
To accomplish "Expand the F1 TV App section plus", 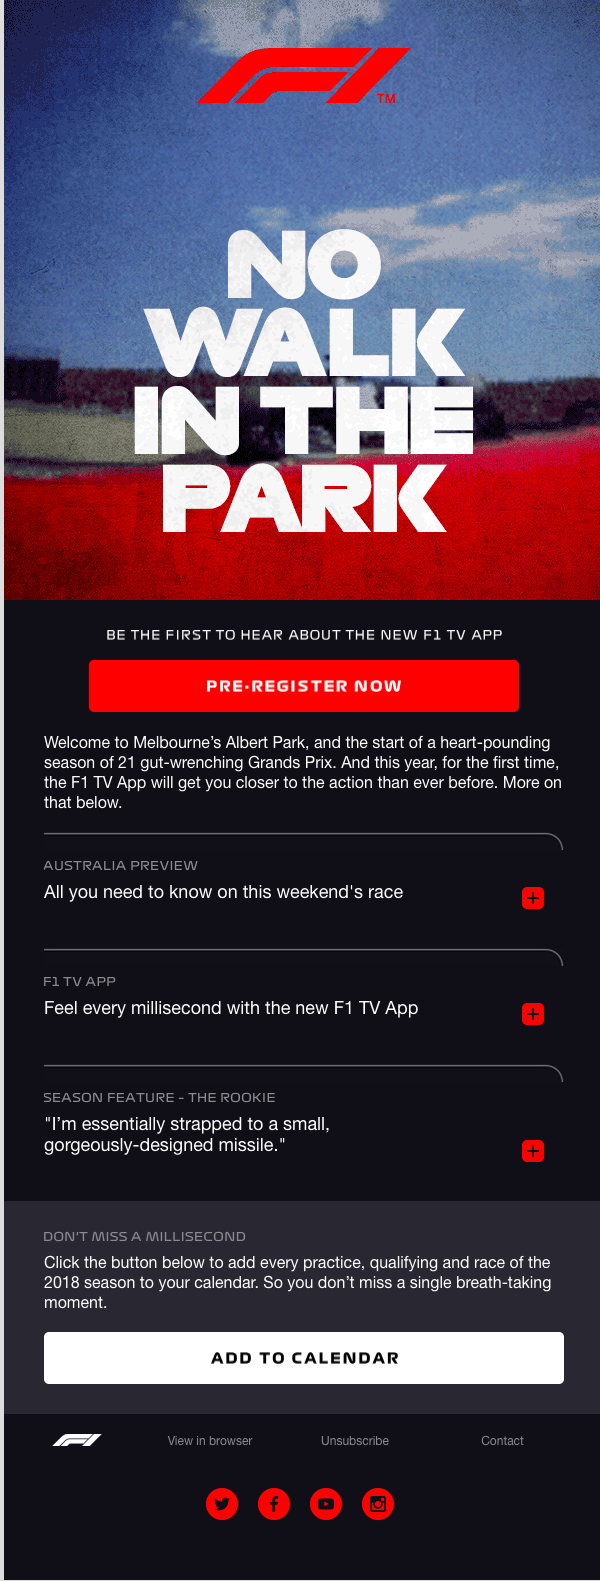I will (533, 1014).
